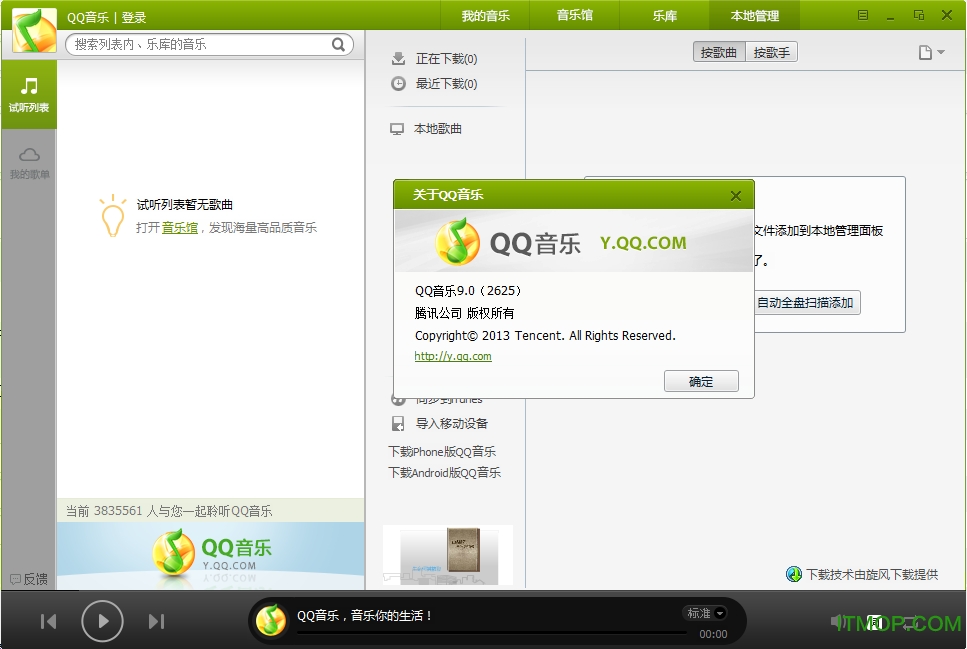Click the QQ音乐，音乐你的生活！ song title
Screen dimensions: 967x649
(364, 615)
